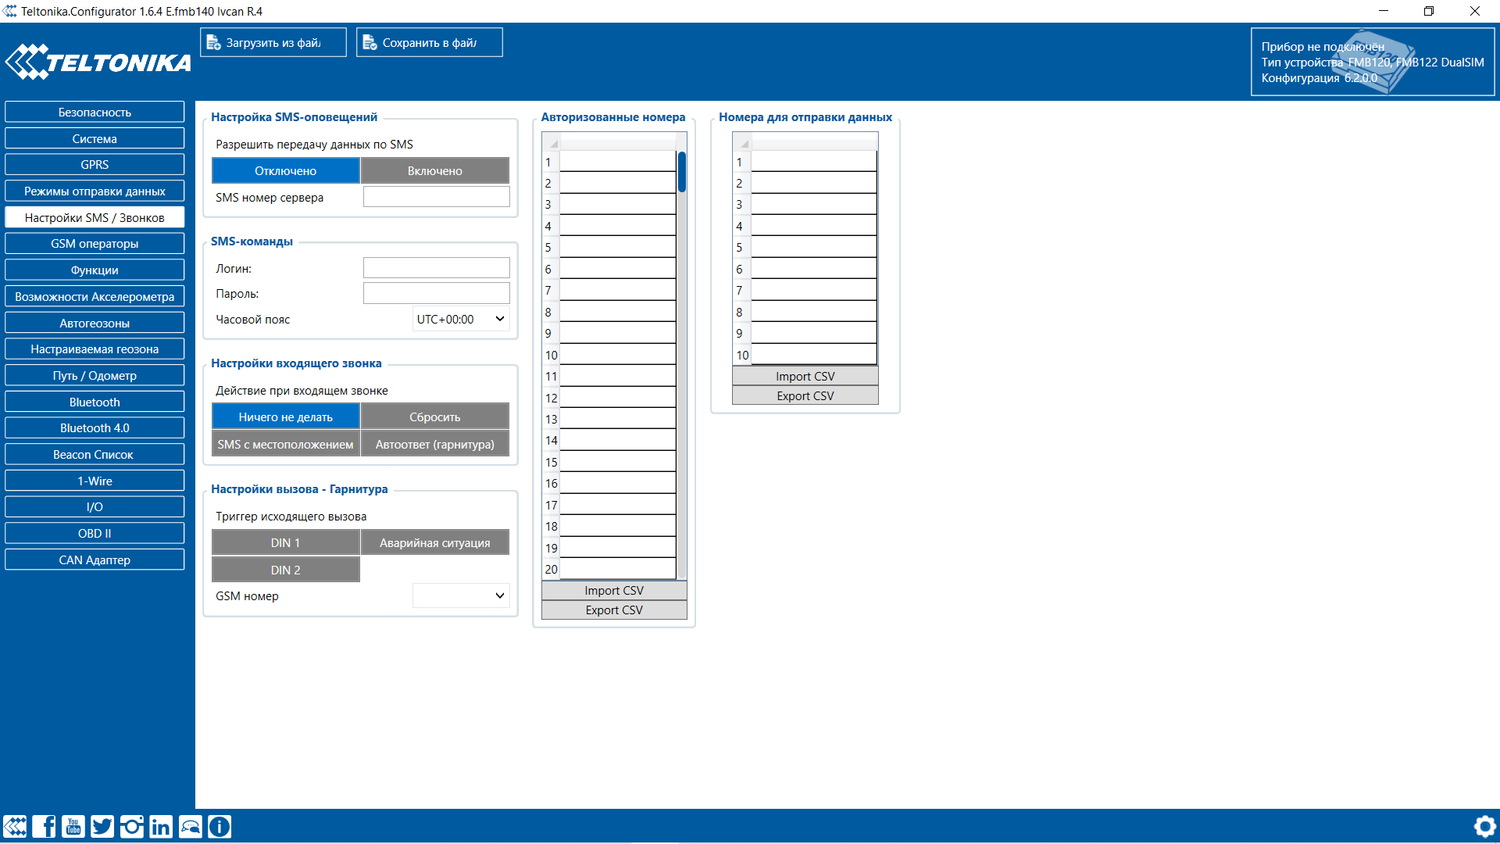Click data sending number row 5 cell

coord(813,247)
